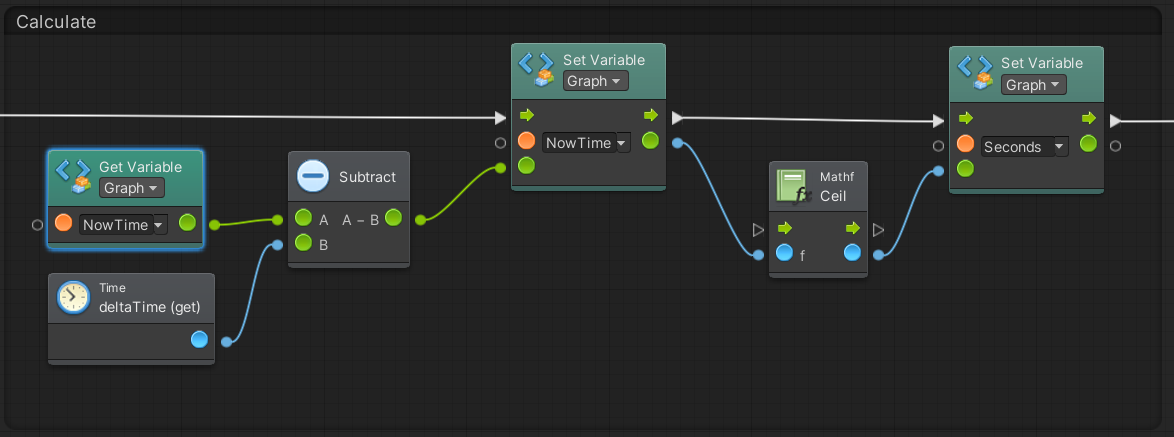Click the Mathf label on the Ceil node
Screen dimensions: 1174x437
point(837,177)
